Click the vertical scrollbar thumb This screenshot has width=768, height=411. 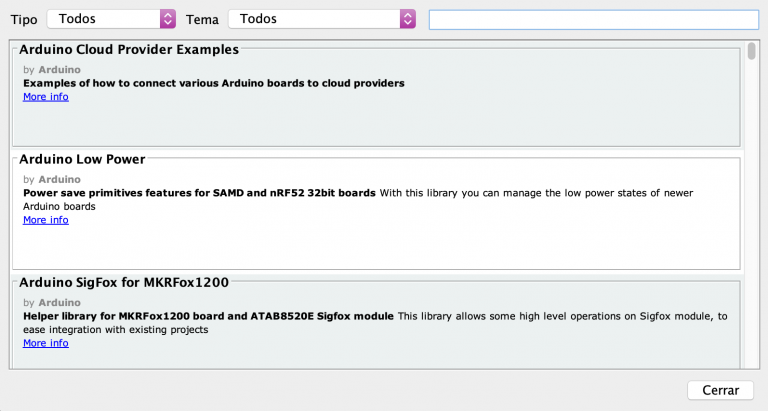pyautogui.click(x=751, y=51)
